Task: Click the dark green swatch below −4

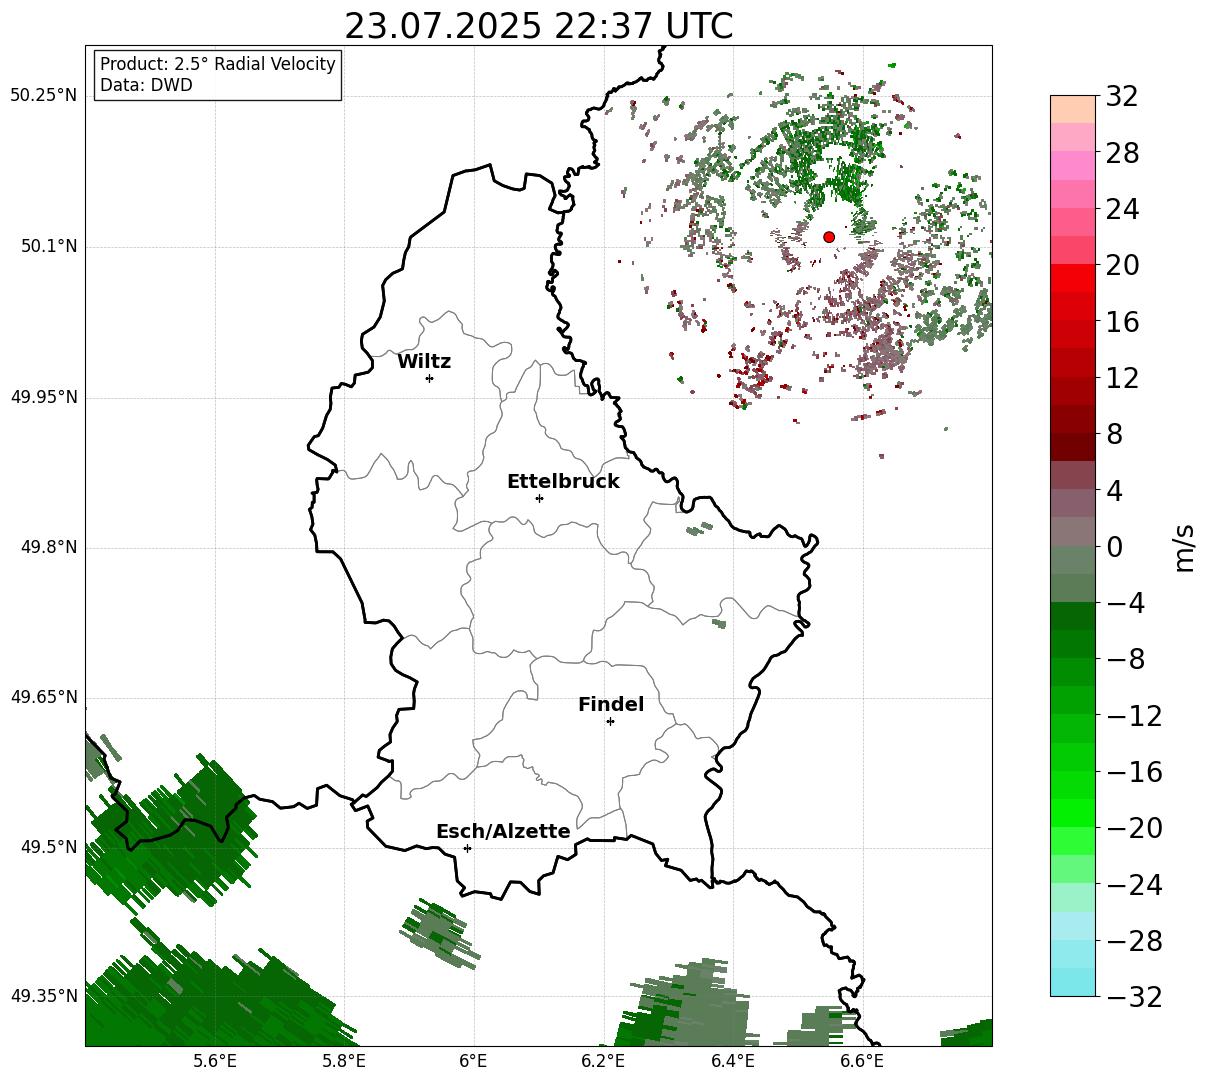Action: click(1073, 616)
